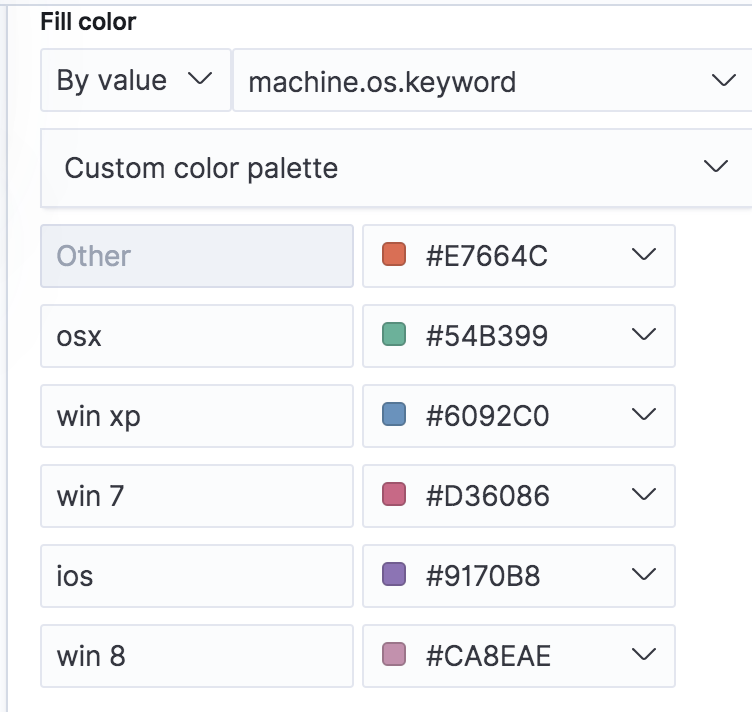Click the win 8 category value field
The width and height of the screenshot is (752, 712).
point(196,655)
